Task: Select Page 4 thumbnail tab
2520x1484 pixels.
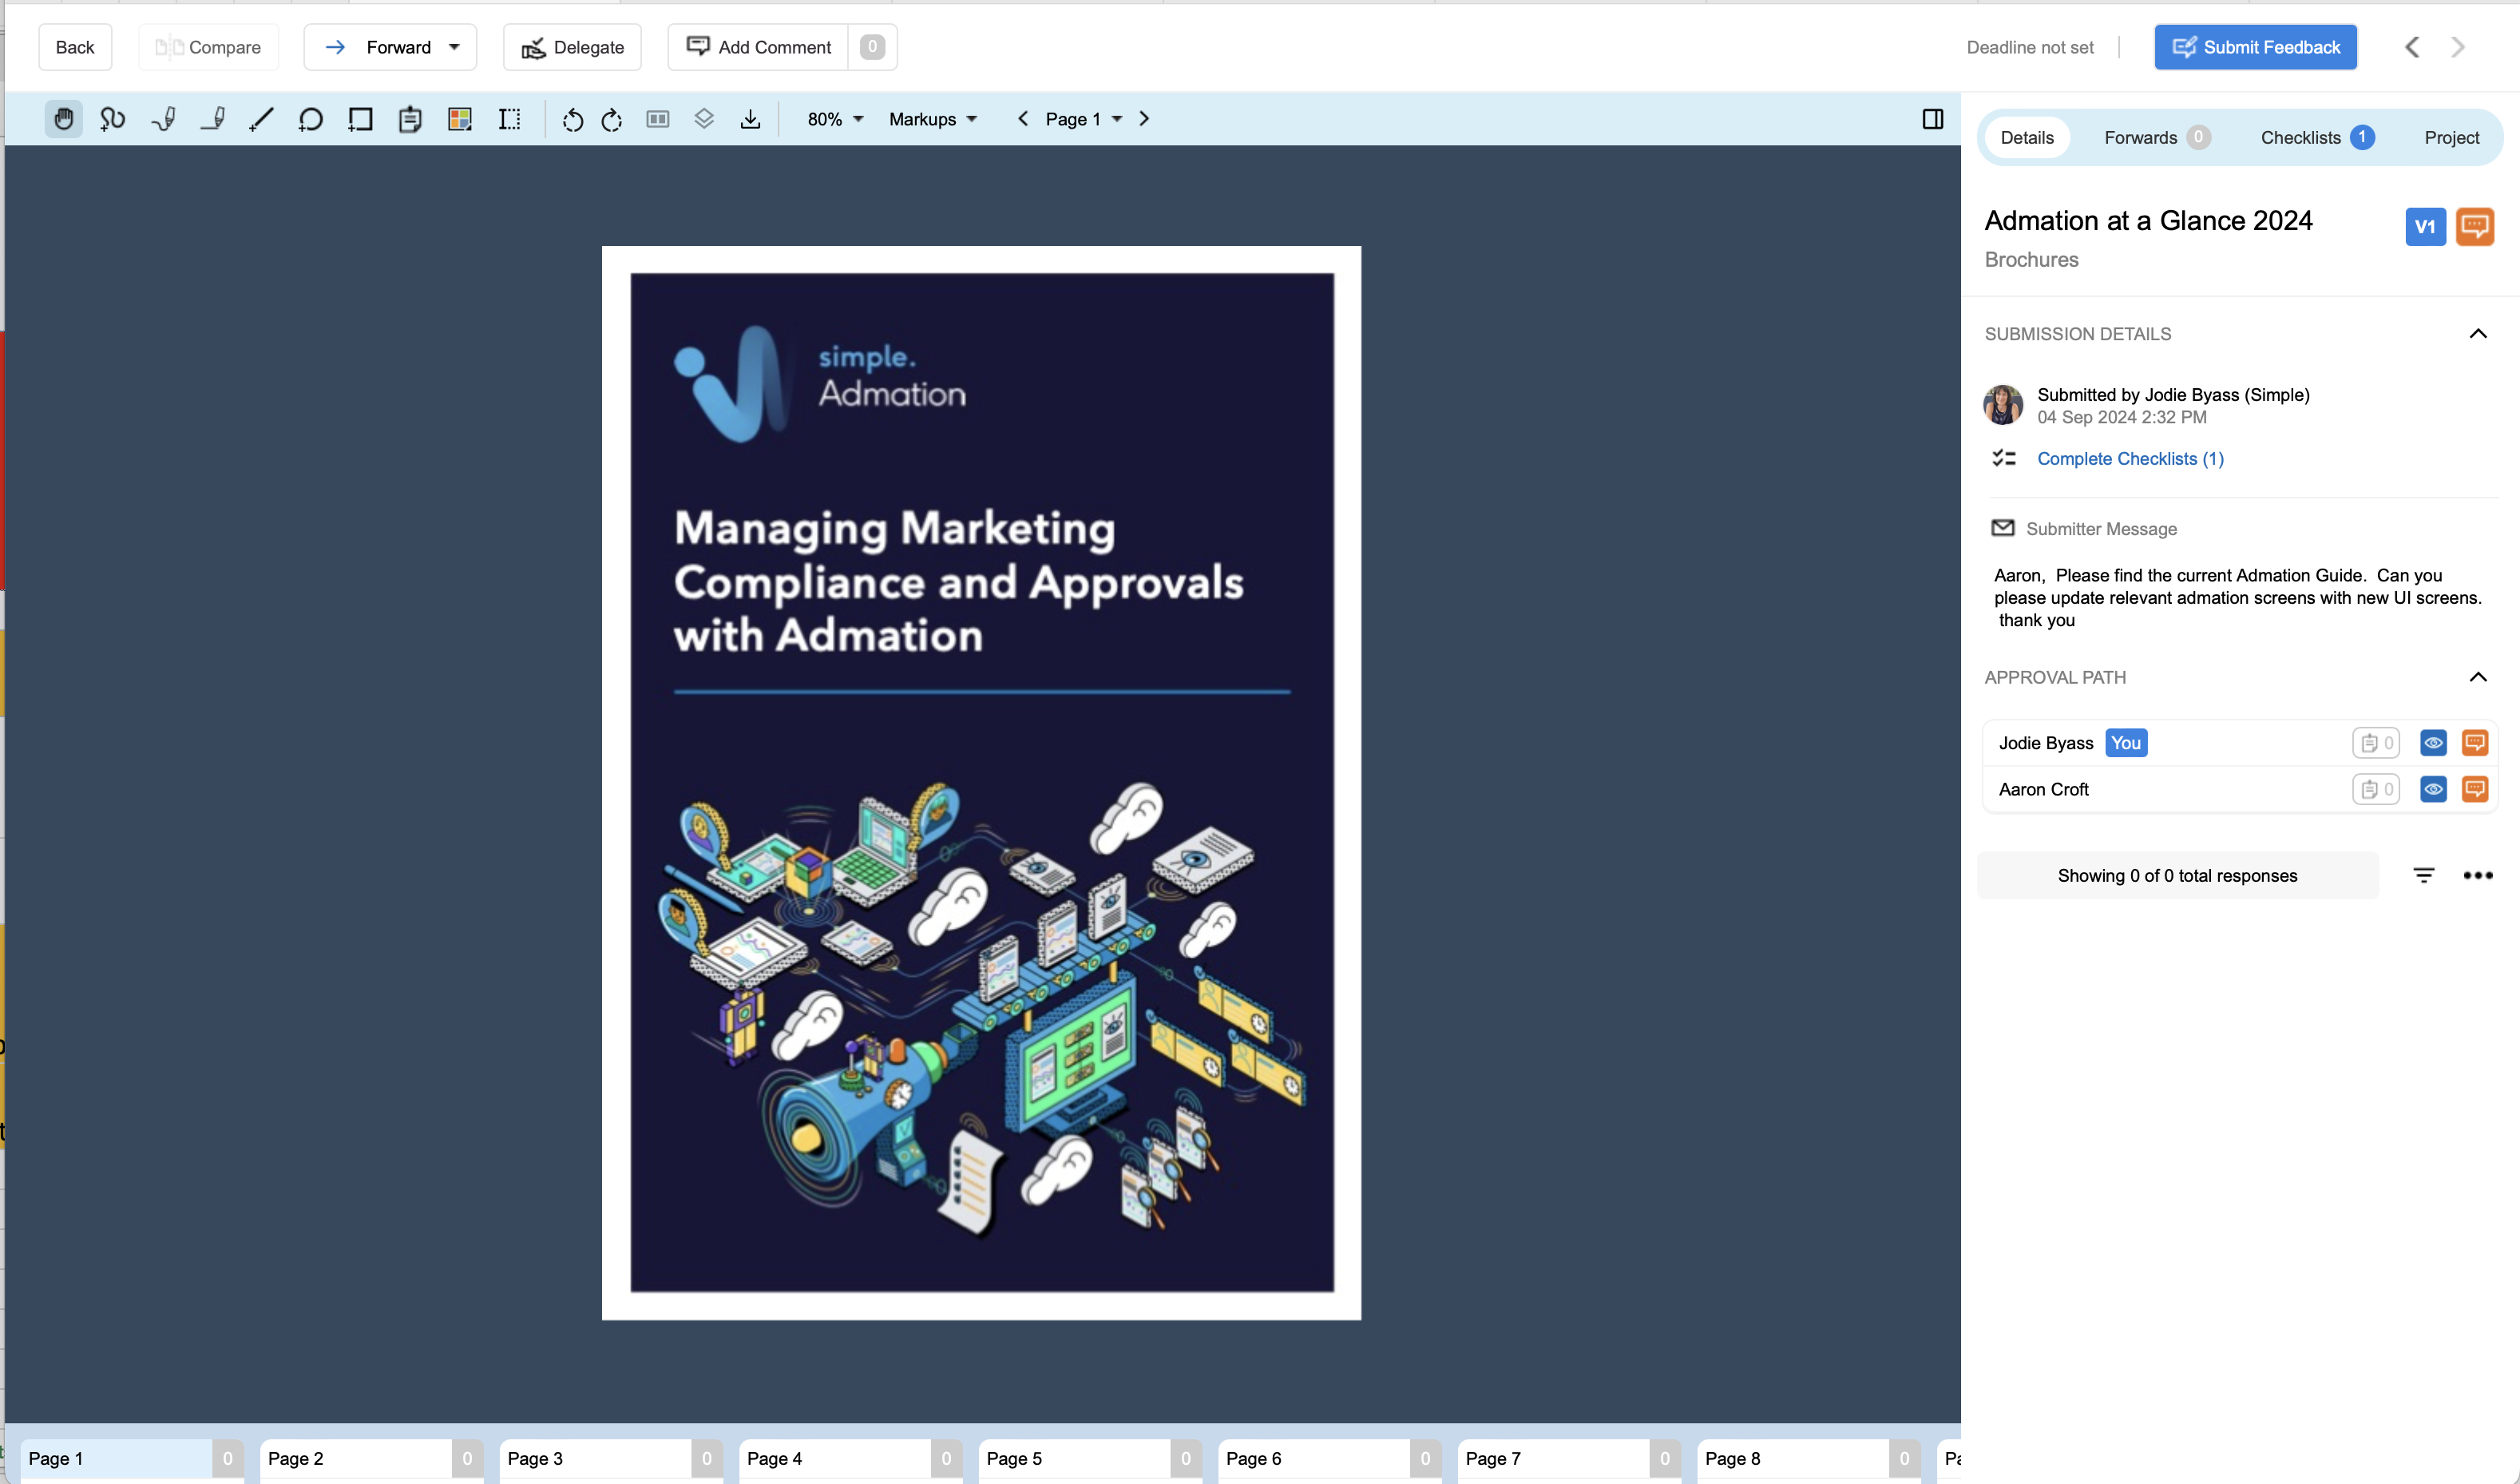Action: 851,1459
